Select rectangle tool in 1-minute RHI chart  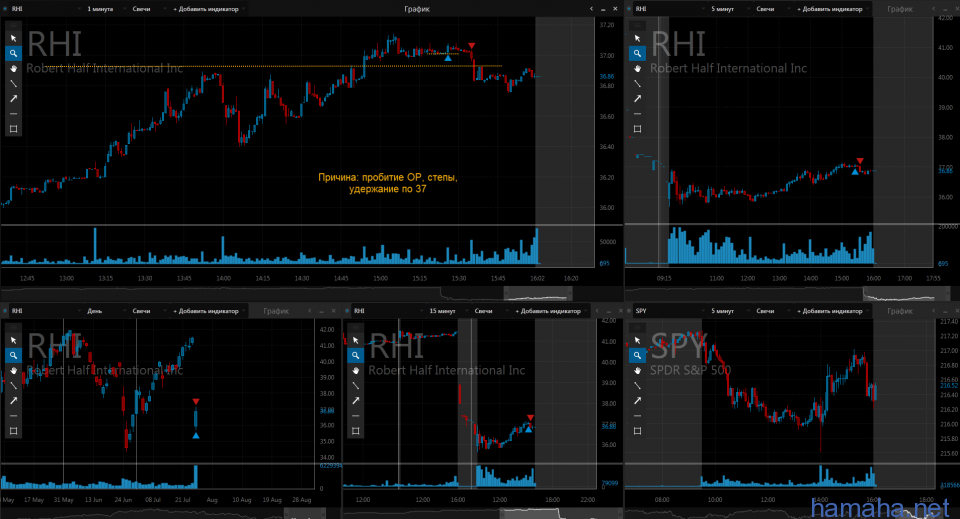[x=13, y=129]
